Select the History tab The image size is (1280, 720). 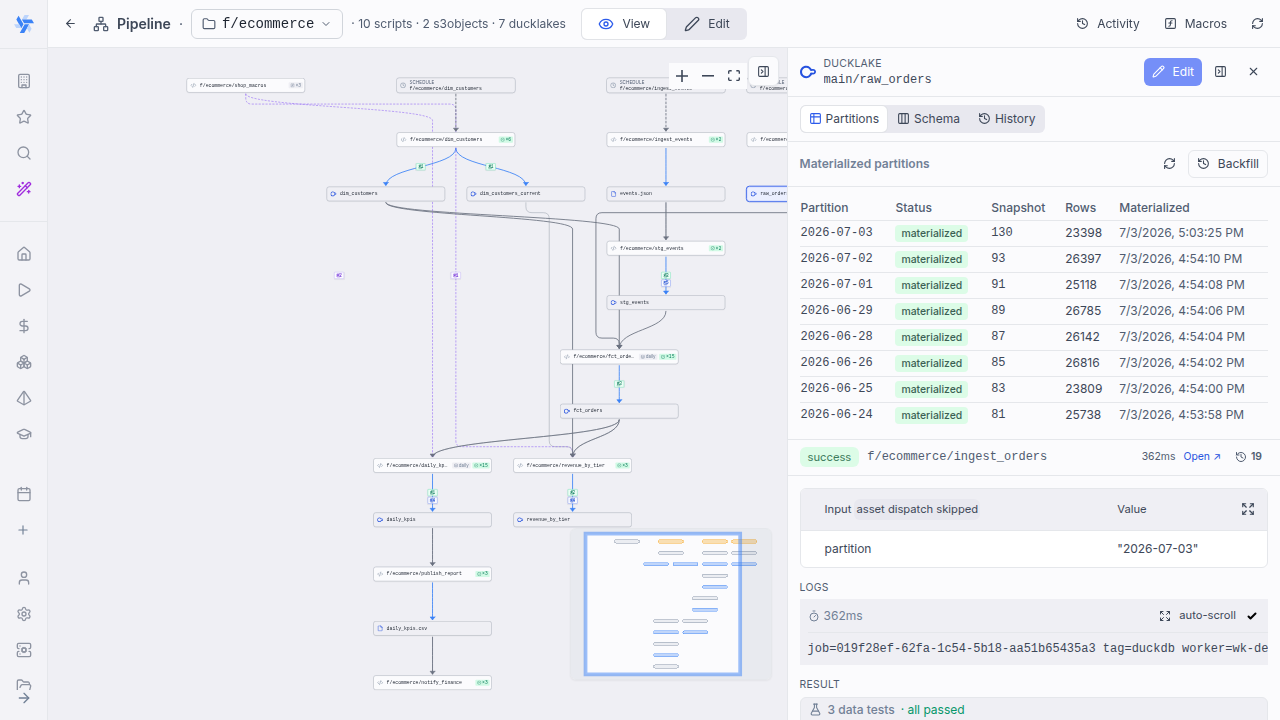coord(1007,119)
